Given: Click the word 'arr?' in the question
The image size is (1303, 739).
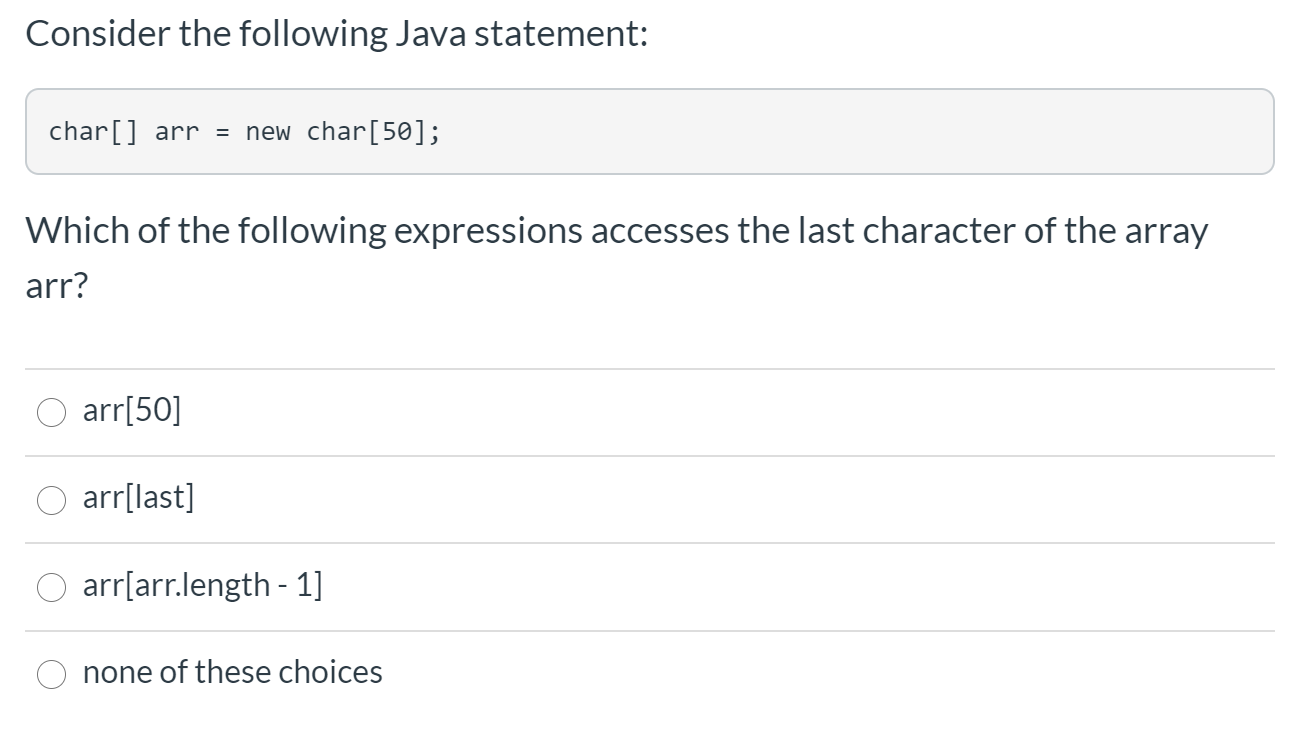Looking at the screenshot, I should 55,286.
